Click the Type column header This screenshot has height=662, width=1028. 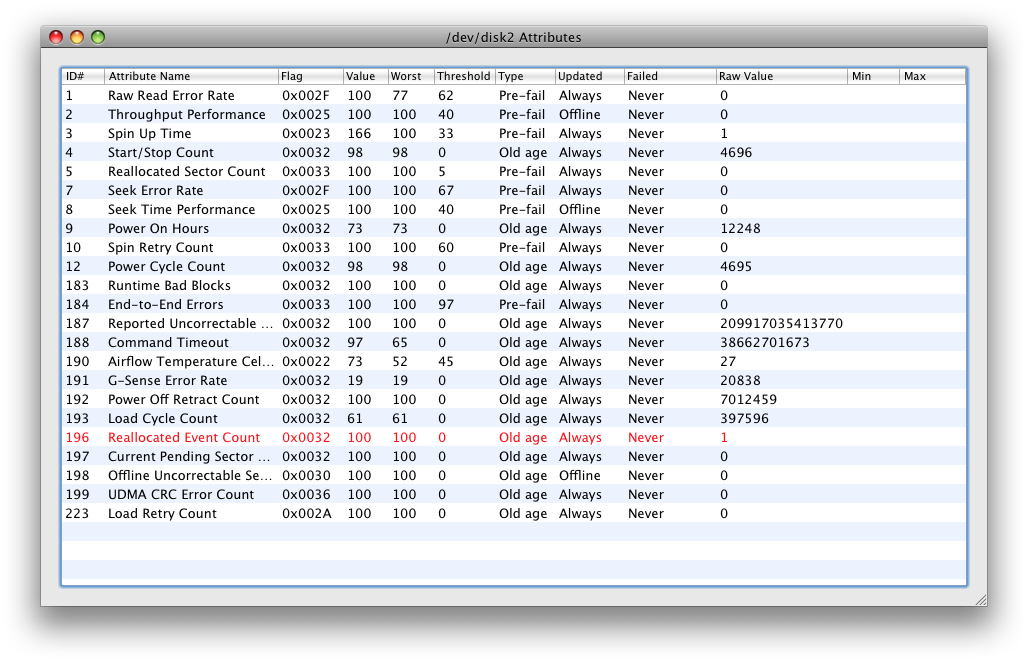coord(526,76)
